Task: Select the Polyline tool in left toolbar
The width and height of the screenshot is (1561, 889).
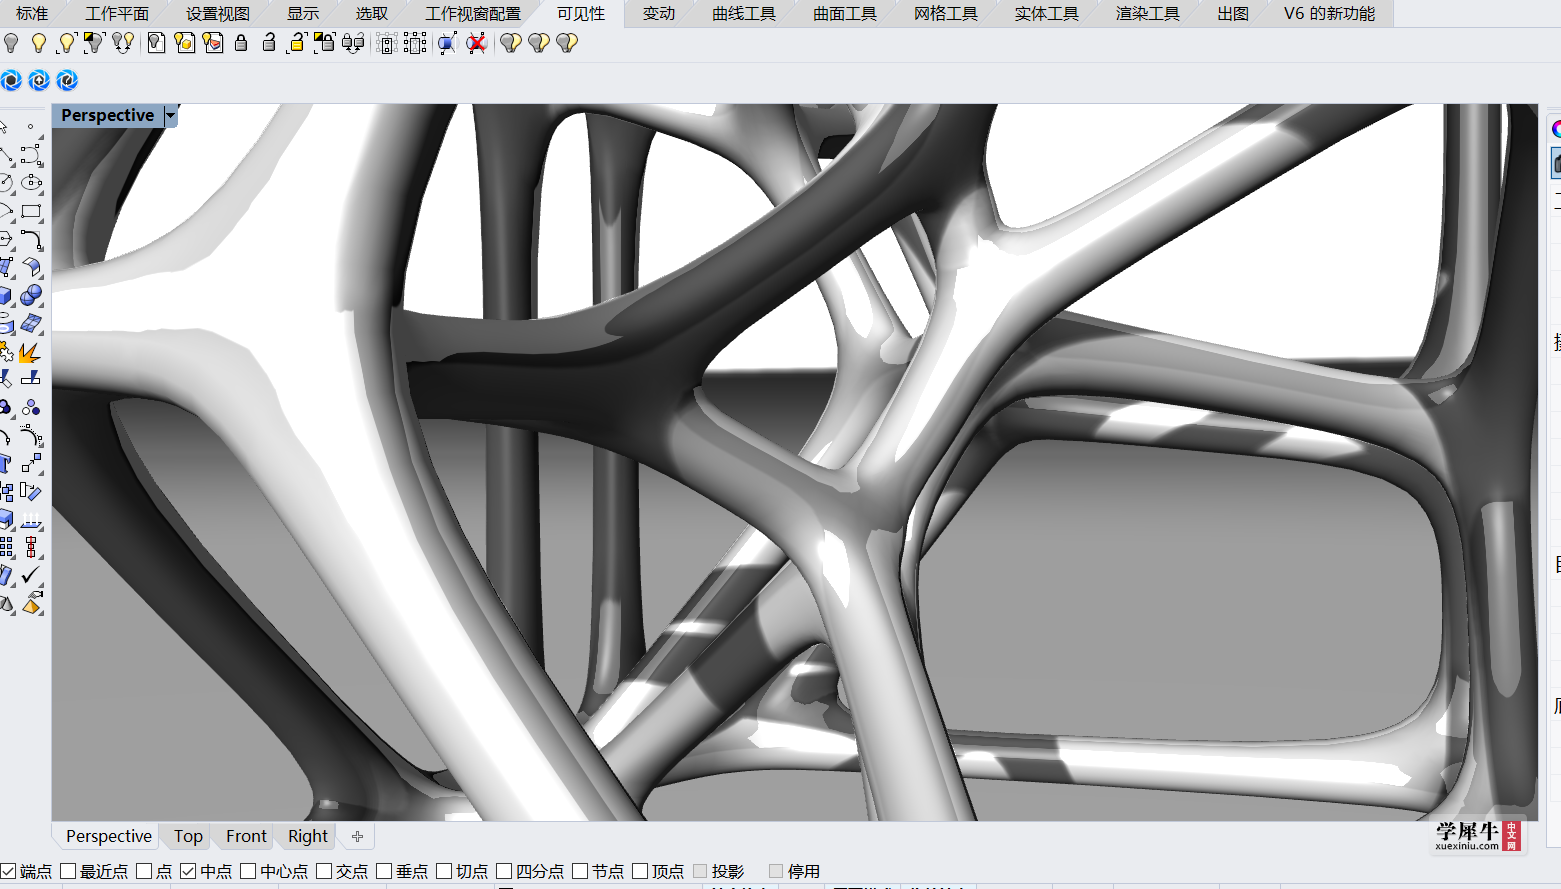Action: tap(7, 155)
